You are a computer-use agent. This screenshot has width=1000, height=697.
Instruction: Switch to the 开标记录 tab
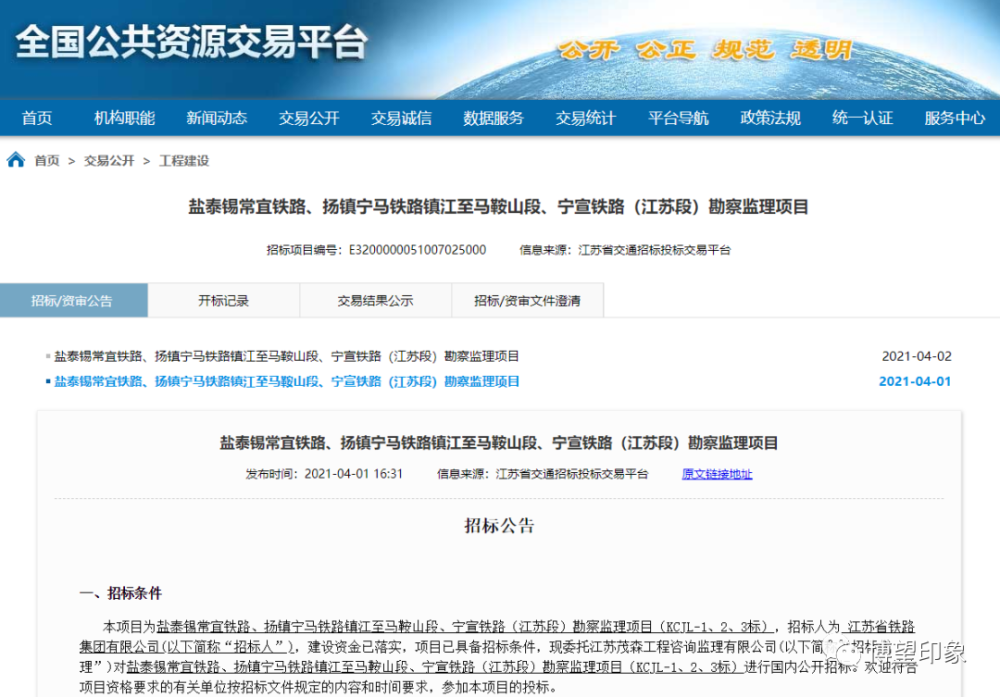click(224, 300)
